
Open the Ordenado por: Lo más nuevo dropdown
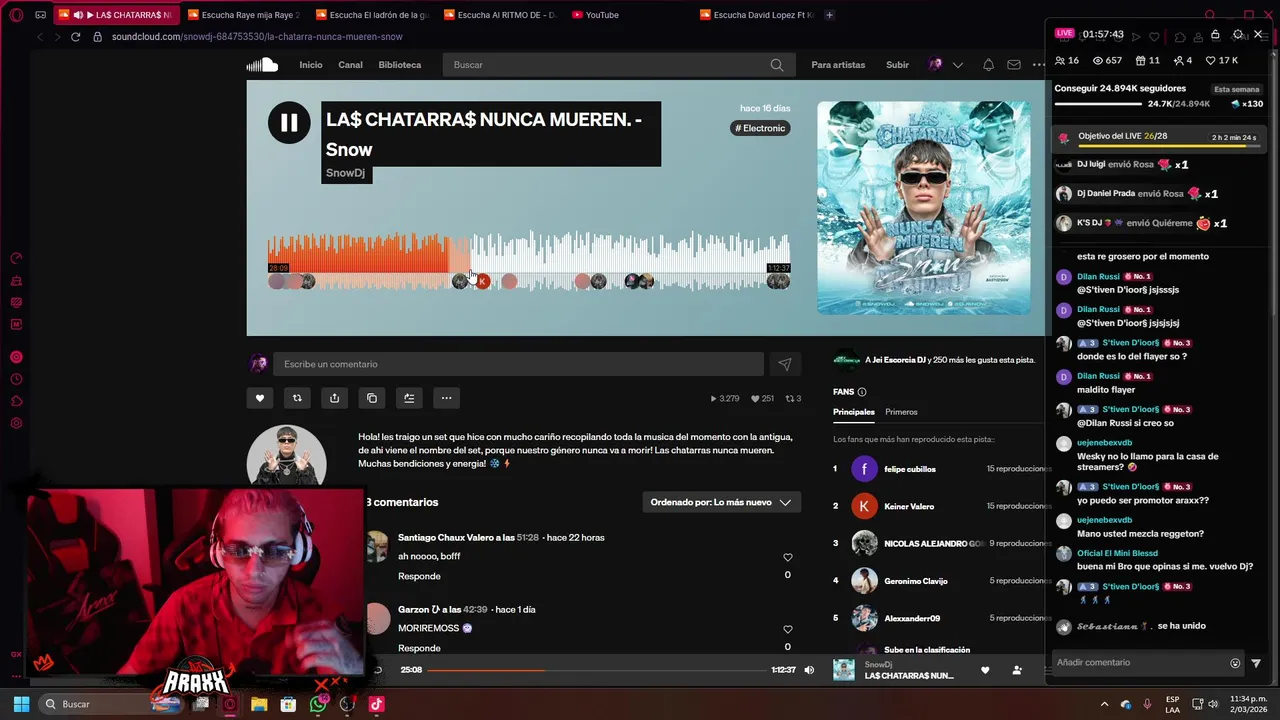721,502
